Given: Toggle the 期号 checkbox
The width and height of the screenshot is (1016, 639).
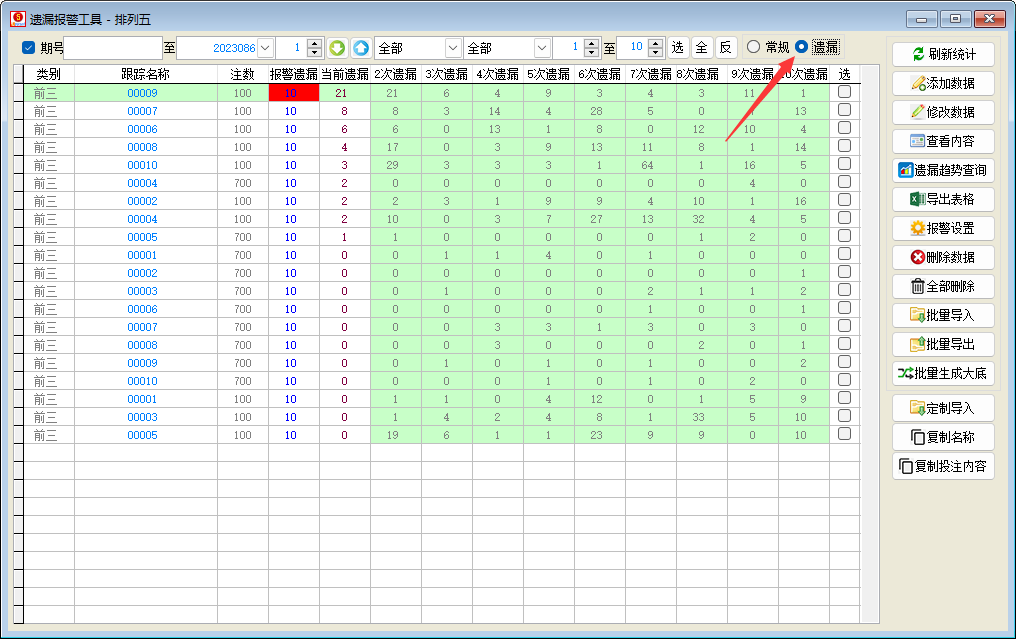Looking at the screenshot, I should click(28, 48).
